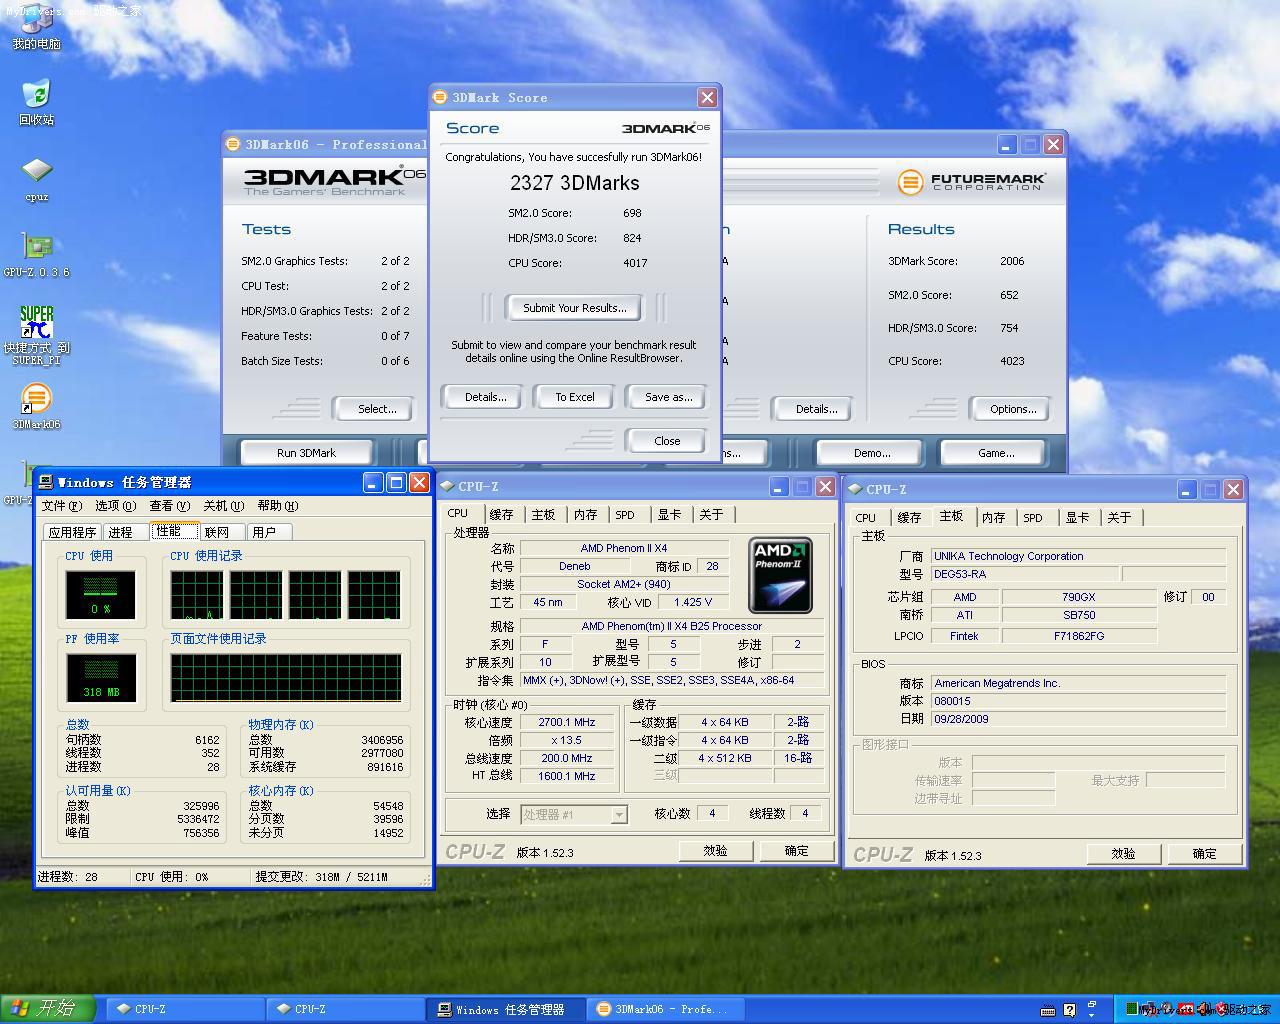Screen dimensions: 1280x1024
Task: Click the Windows Start button
Action: [x=47, y=1008]
